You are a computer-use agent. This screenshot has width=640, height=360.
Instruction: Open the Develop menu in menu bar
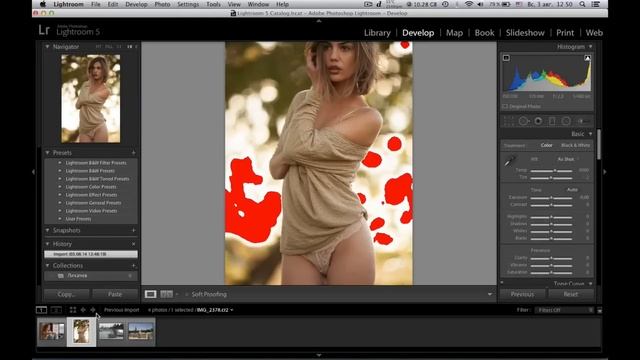tap(136, 4)
